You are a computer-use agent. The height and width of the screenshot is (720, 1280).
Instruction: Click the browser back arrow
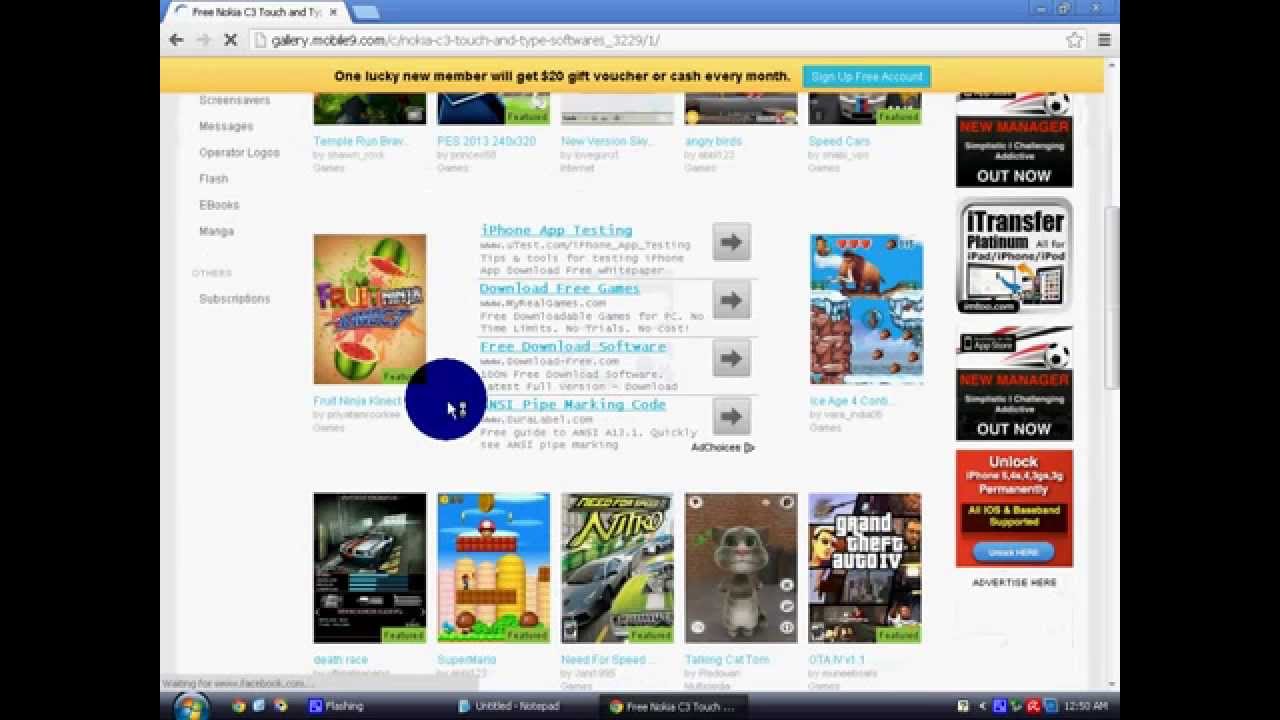pos(176,40)
